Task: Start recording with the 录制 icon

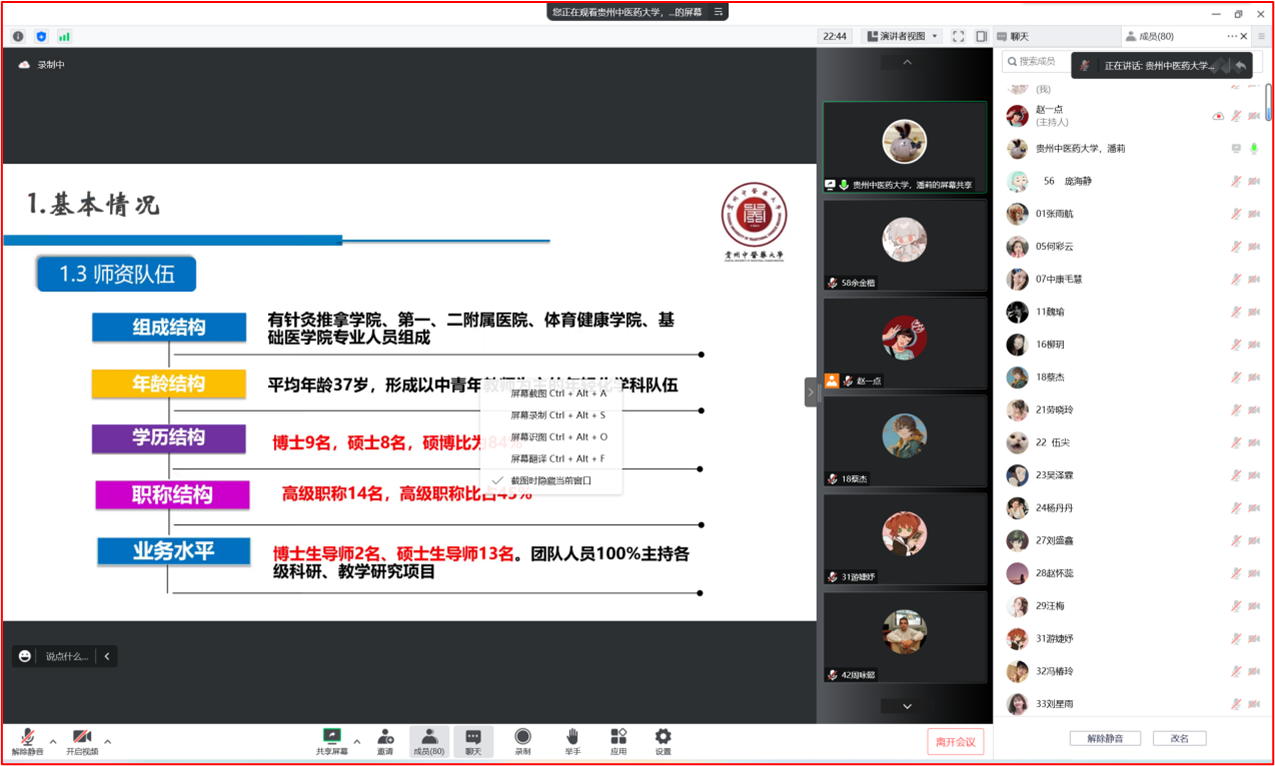Action: [x=522, y=741]
